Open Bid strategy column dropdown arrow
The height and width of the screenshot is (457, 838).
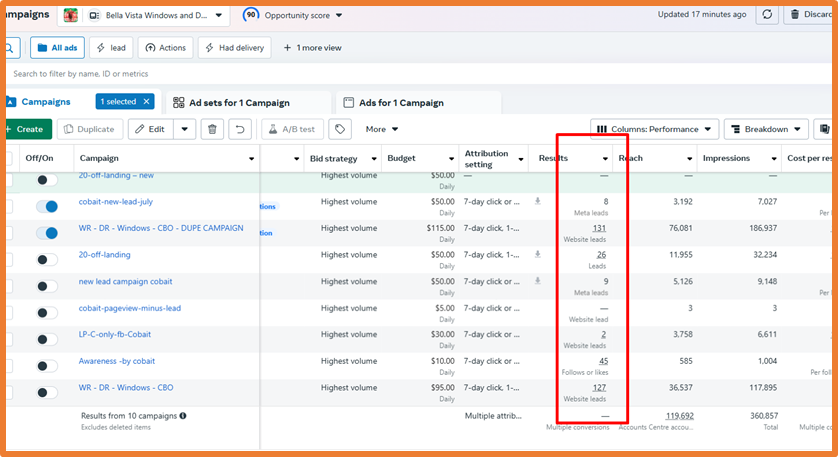374,159
